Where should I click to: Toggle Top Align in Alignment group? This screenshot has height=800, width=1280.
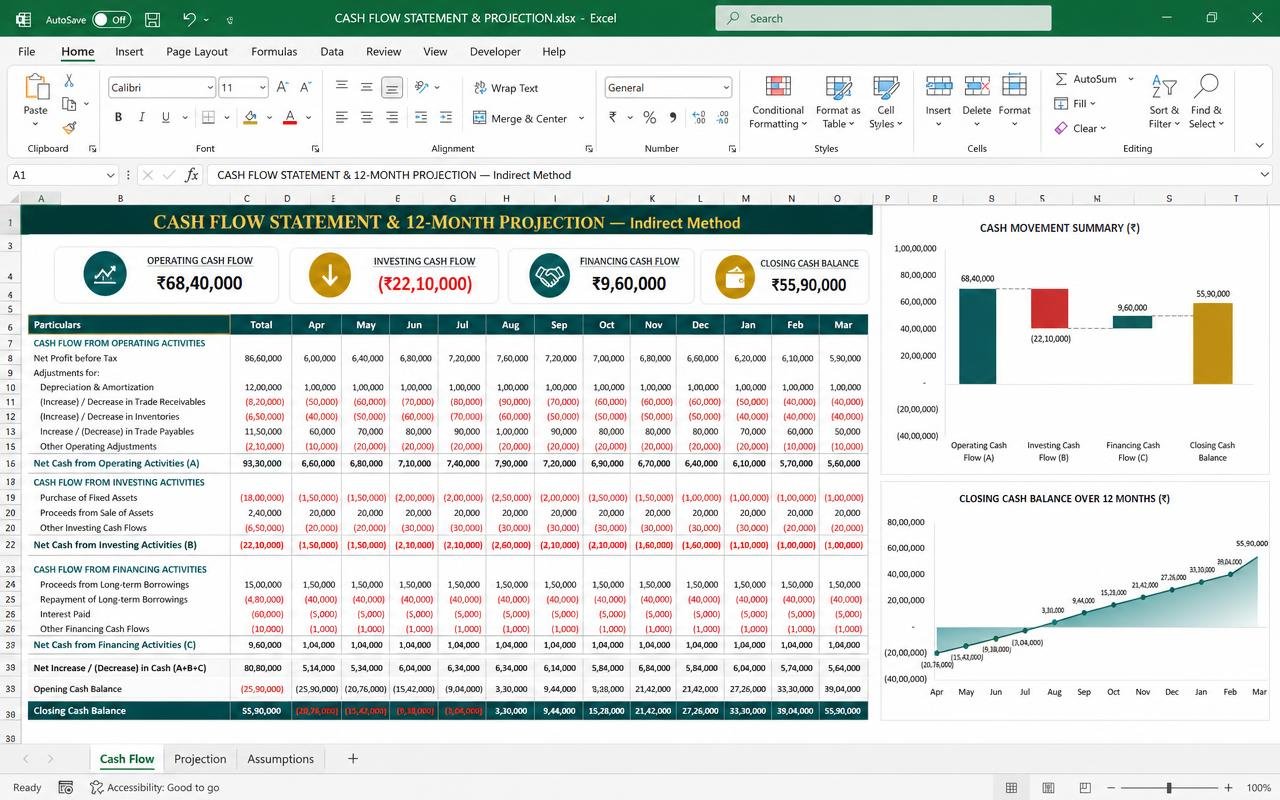(342, 88)
